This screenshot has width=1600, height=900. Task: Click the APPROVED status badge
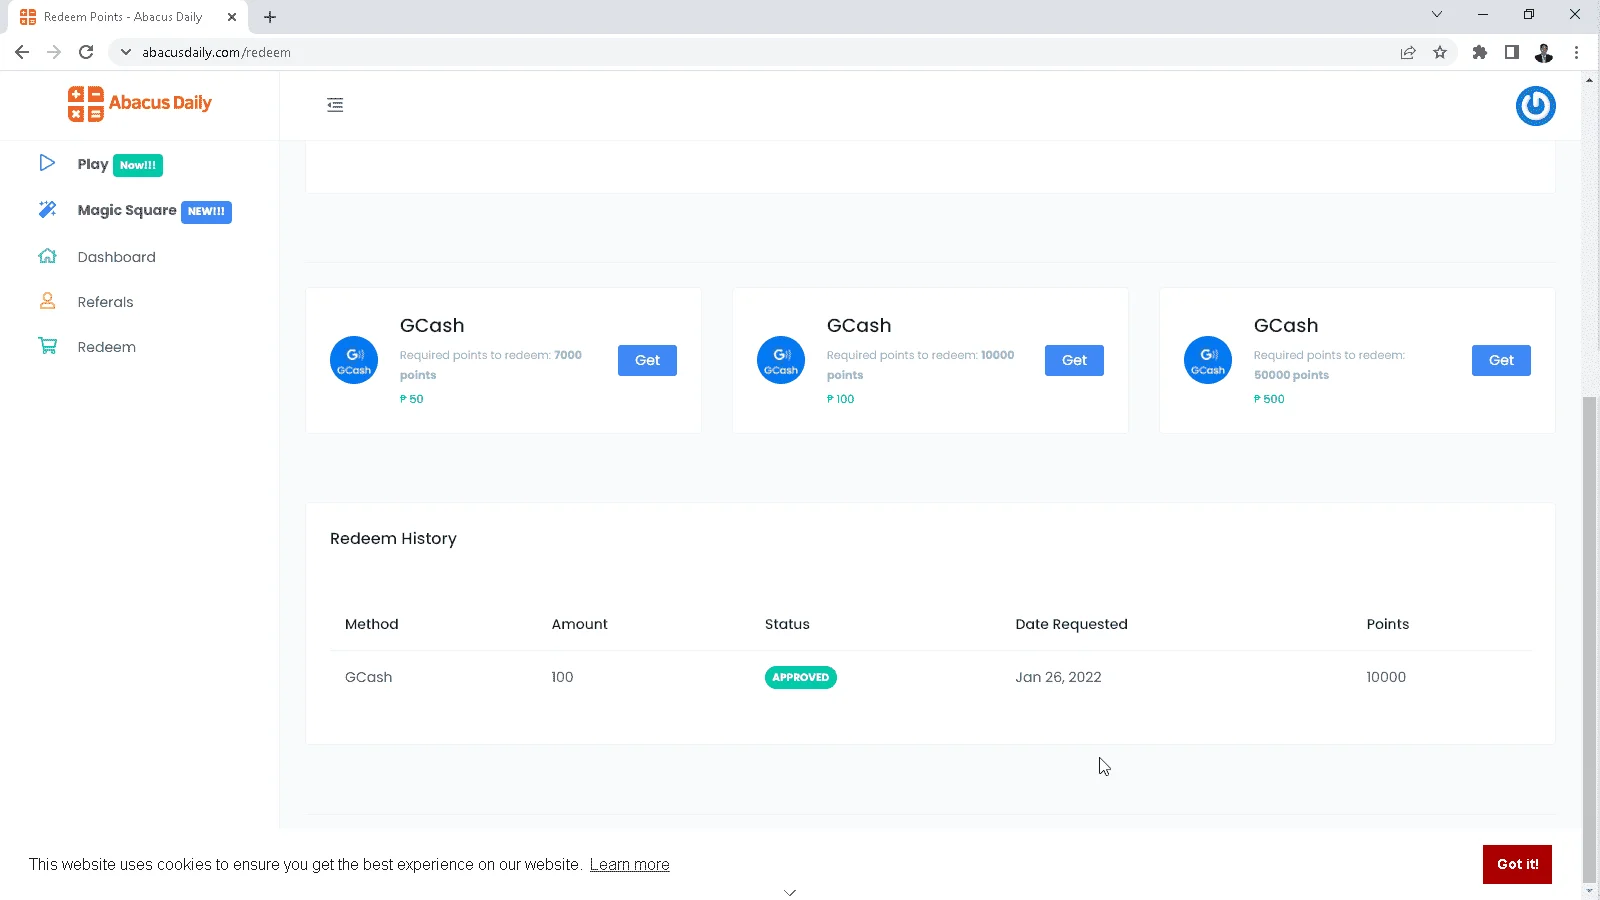(x=801, y=677)
